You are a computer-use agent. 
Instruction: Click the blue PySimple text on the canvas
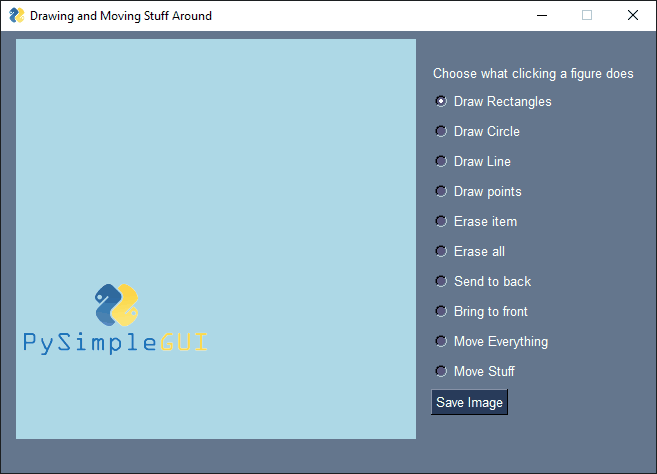[x=90, y=344]
